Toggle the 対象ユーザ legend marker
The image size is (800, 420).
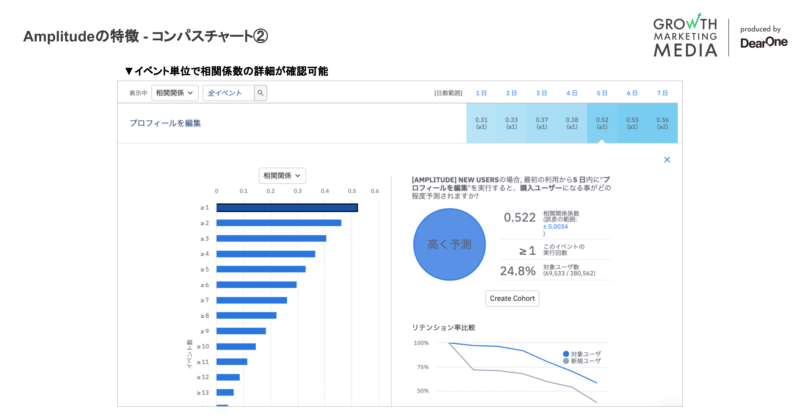pos(565,354)
